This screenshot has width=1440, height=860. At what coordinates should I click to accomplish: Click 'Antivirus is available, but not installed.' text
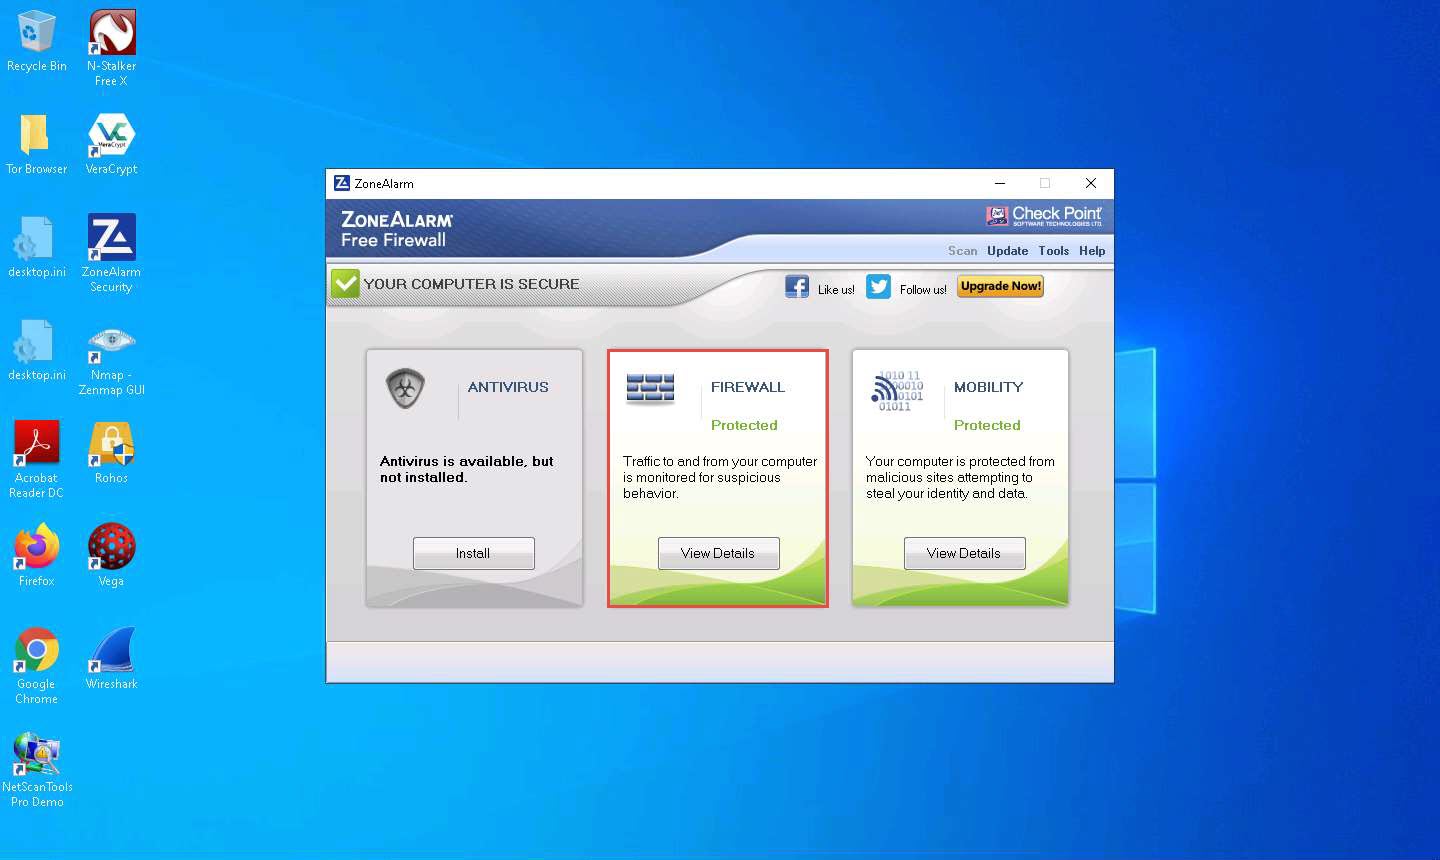coord(467,469)
